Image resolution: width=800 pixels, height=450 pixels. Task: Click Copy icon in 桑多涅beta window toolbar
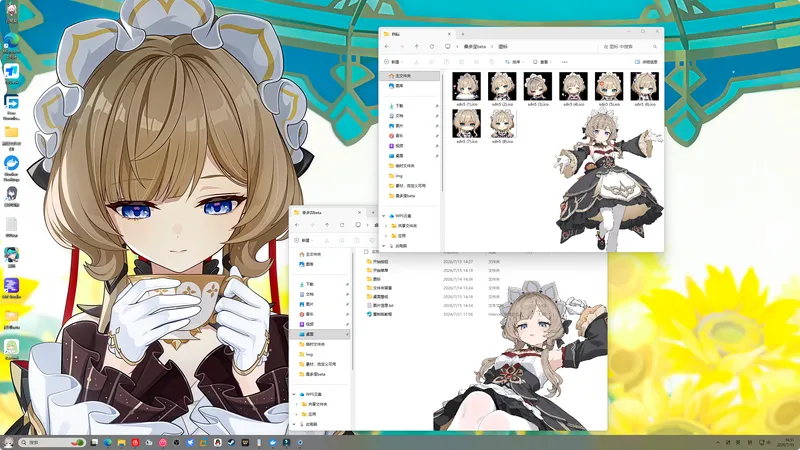coord(341,240)
